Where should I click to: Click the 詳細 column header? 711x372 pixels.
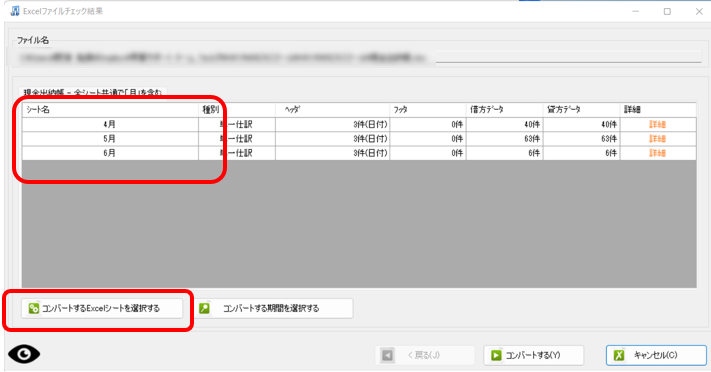pos(658,110)
